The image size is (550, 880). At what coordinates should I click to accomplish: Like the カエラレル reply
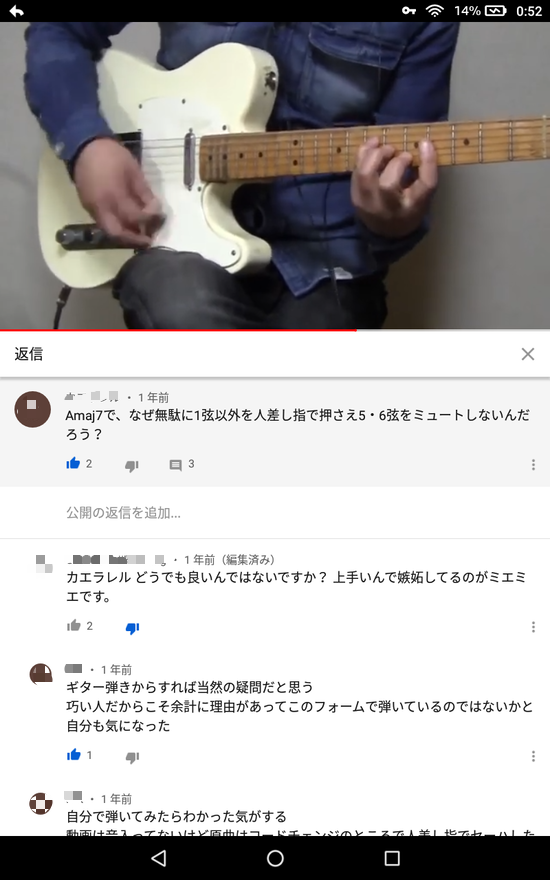coord(74,626)
